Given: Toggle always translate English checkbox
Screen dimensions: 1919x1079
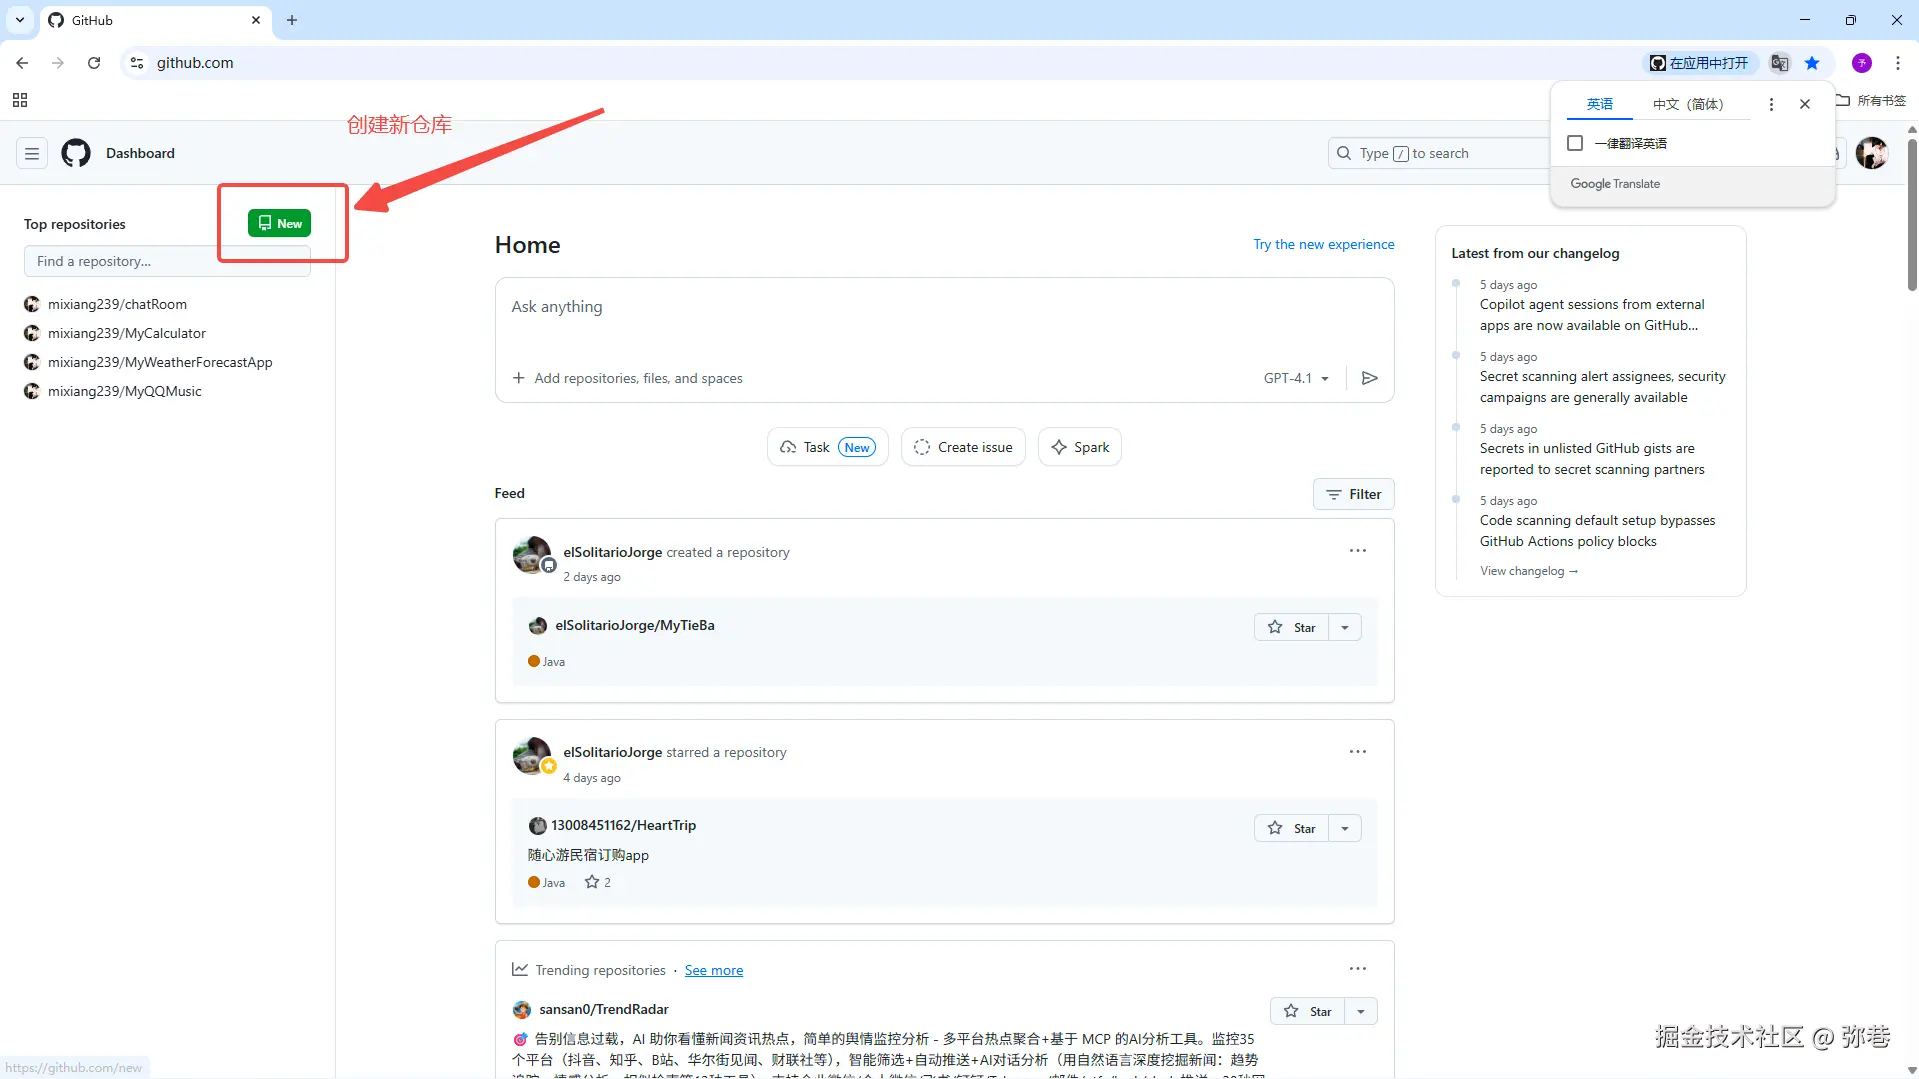Looking at the screenshot, I should click(1575, 143).
